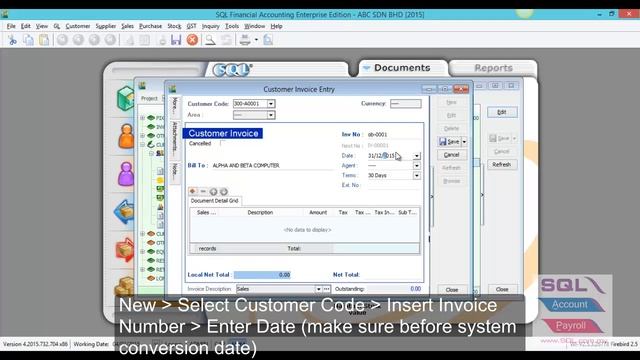640x360 pixels.
Task: Click the Find magnifier toolbar icon
Action: pyautogui.click(x=210, y=40)
